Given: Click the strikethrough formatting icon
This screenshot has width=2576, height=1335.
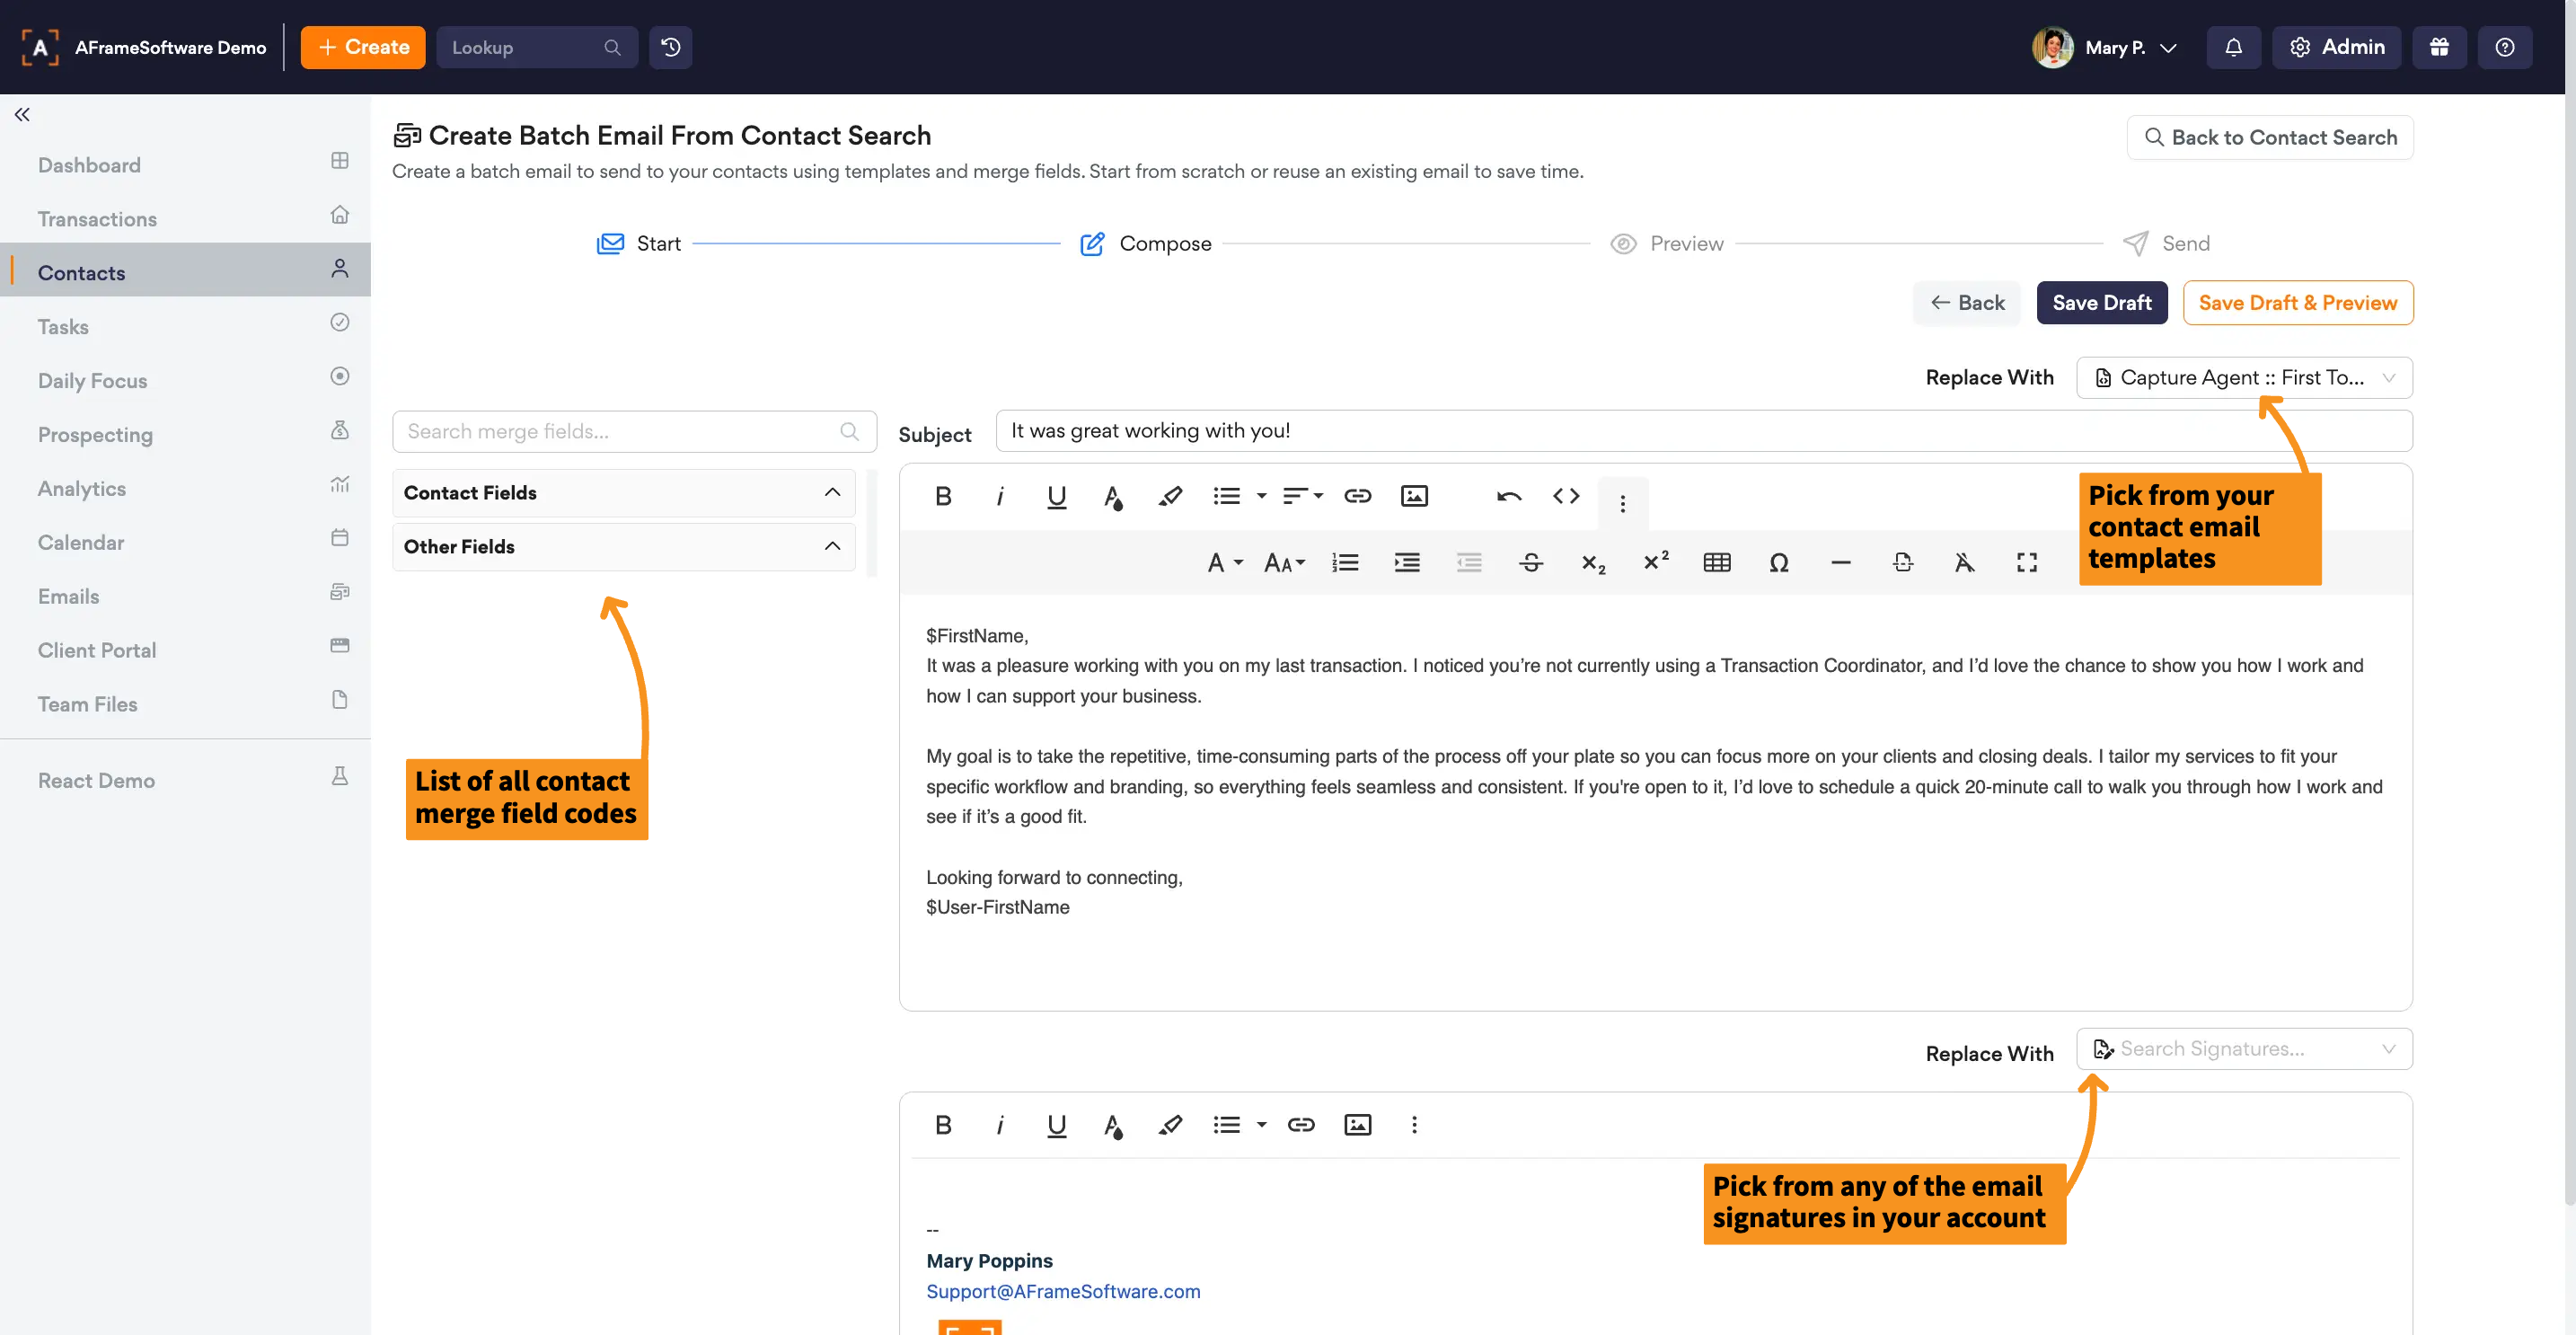Looking at the screenshot, I should (1530, 563).
